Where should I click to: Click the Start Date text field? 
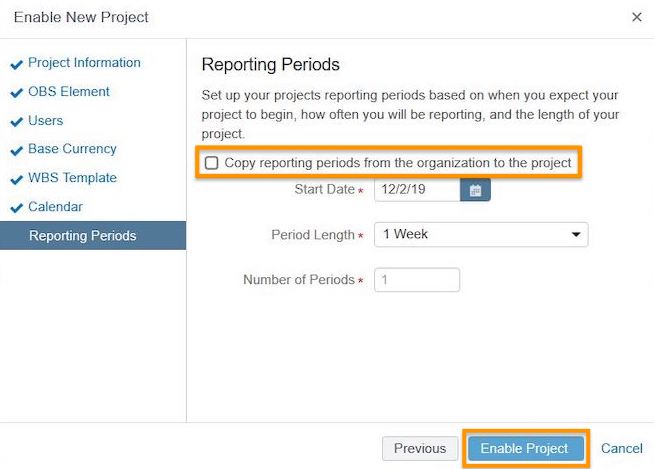[417, 190]
